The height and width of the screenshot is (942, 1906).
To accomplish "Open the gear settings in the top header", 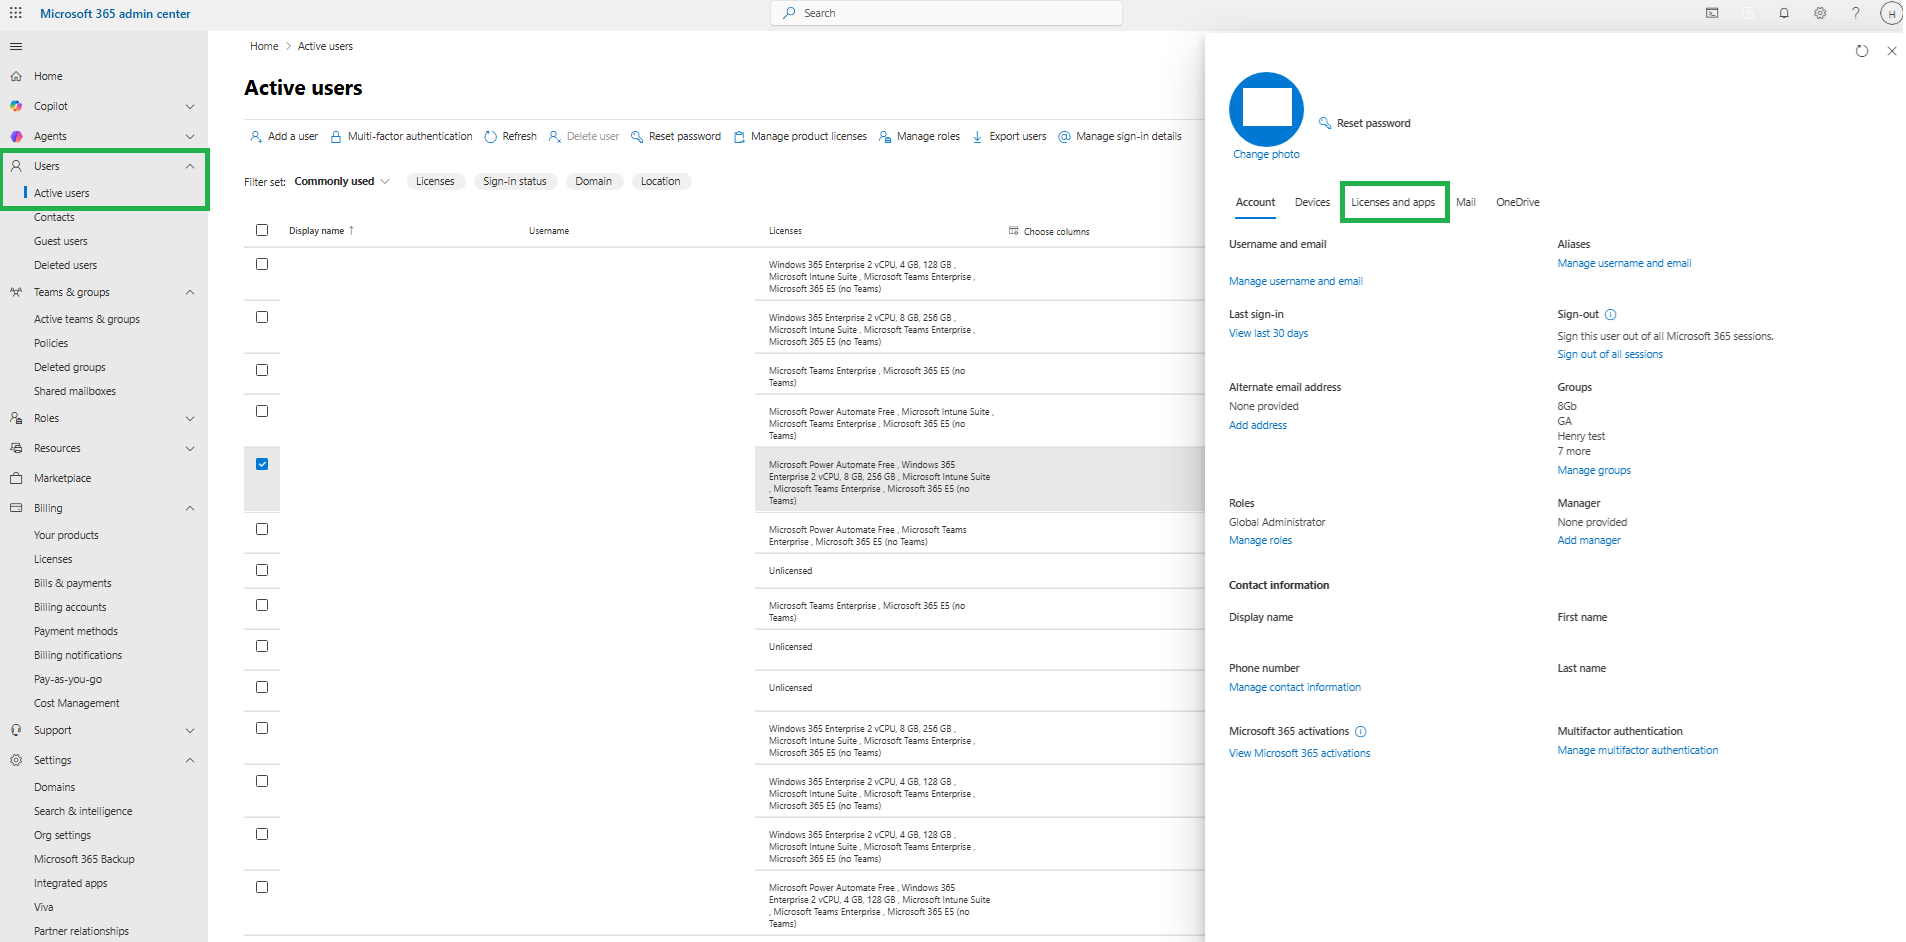I will pyautogui.click(x=1820, y=13).
